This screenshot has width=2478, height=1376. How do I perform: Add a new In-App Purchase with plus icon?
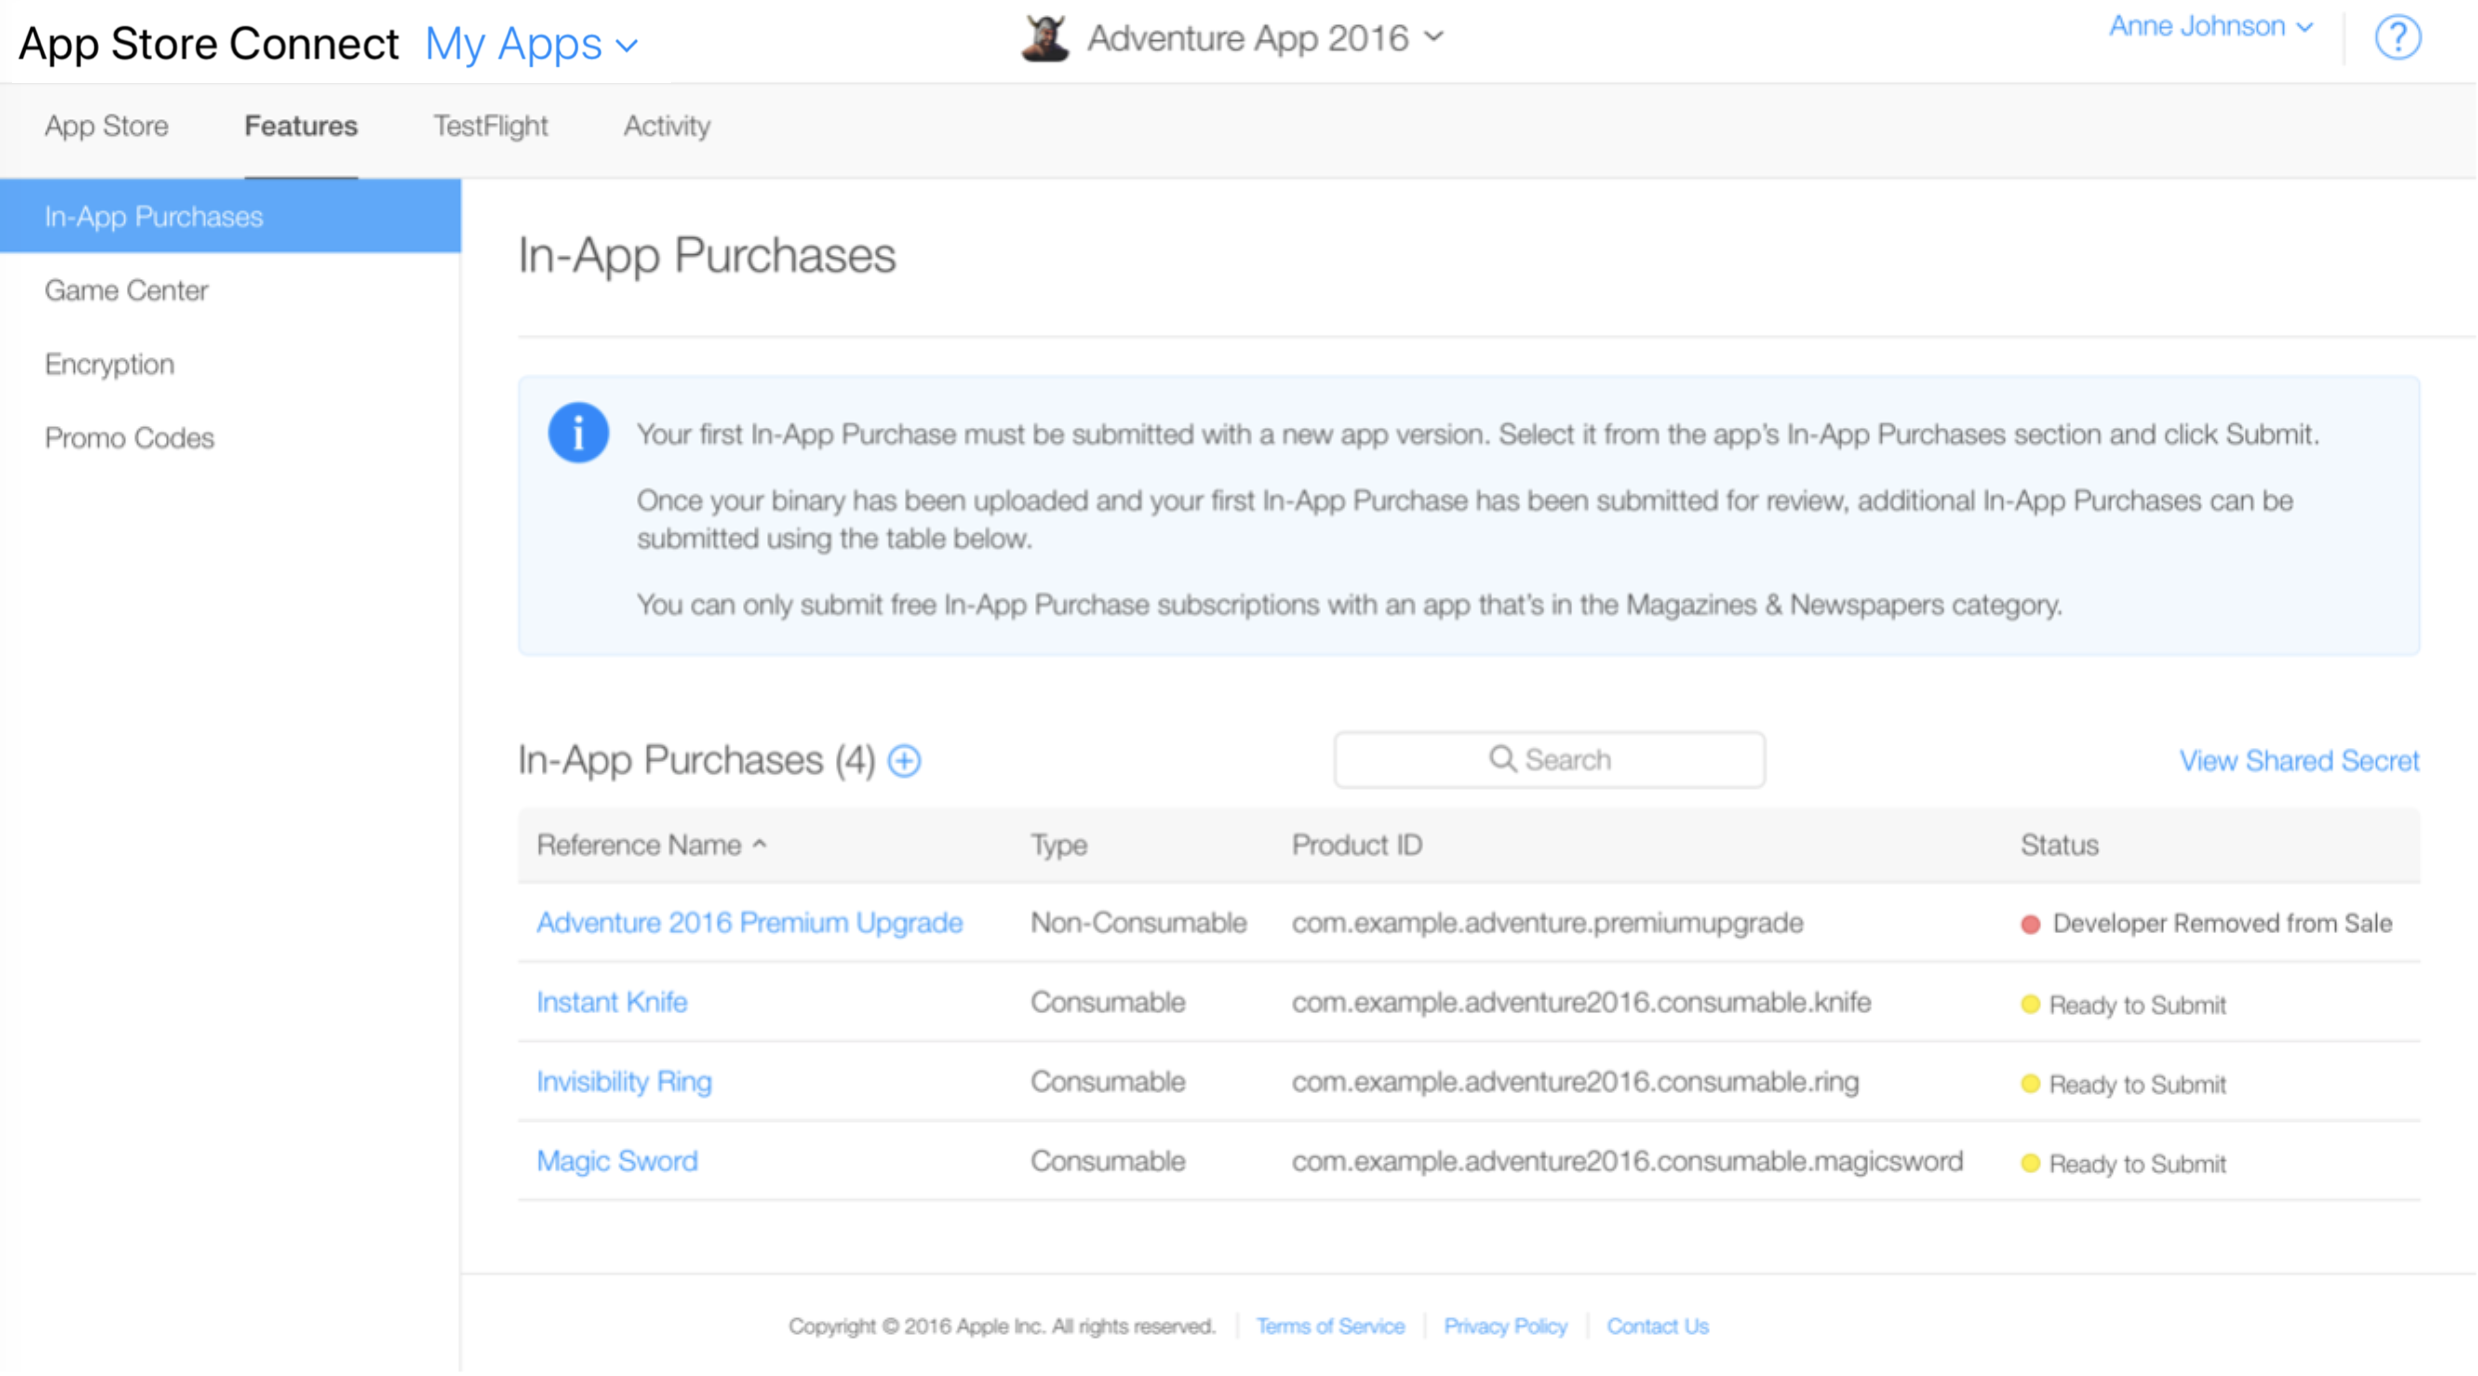[904, 761]
